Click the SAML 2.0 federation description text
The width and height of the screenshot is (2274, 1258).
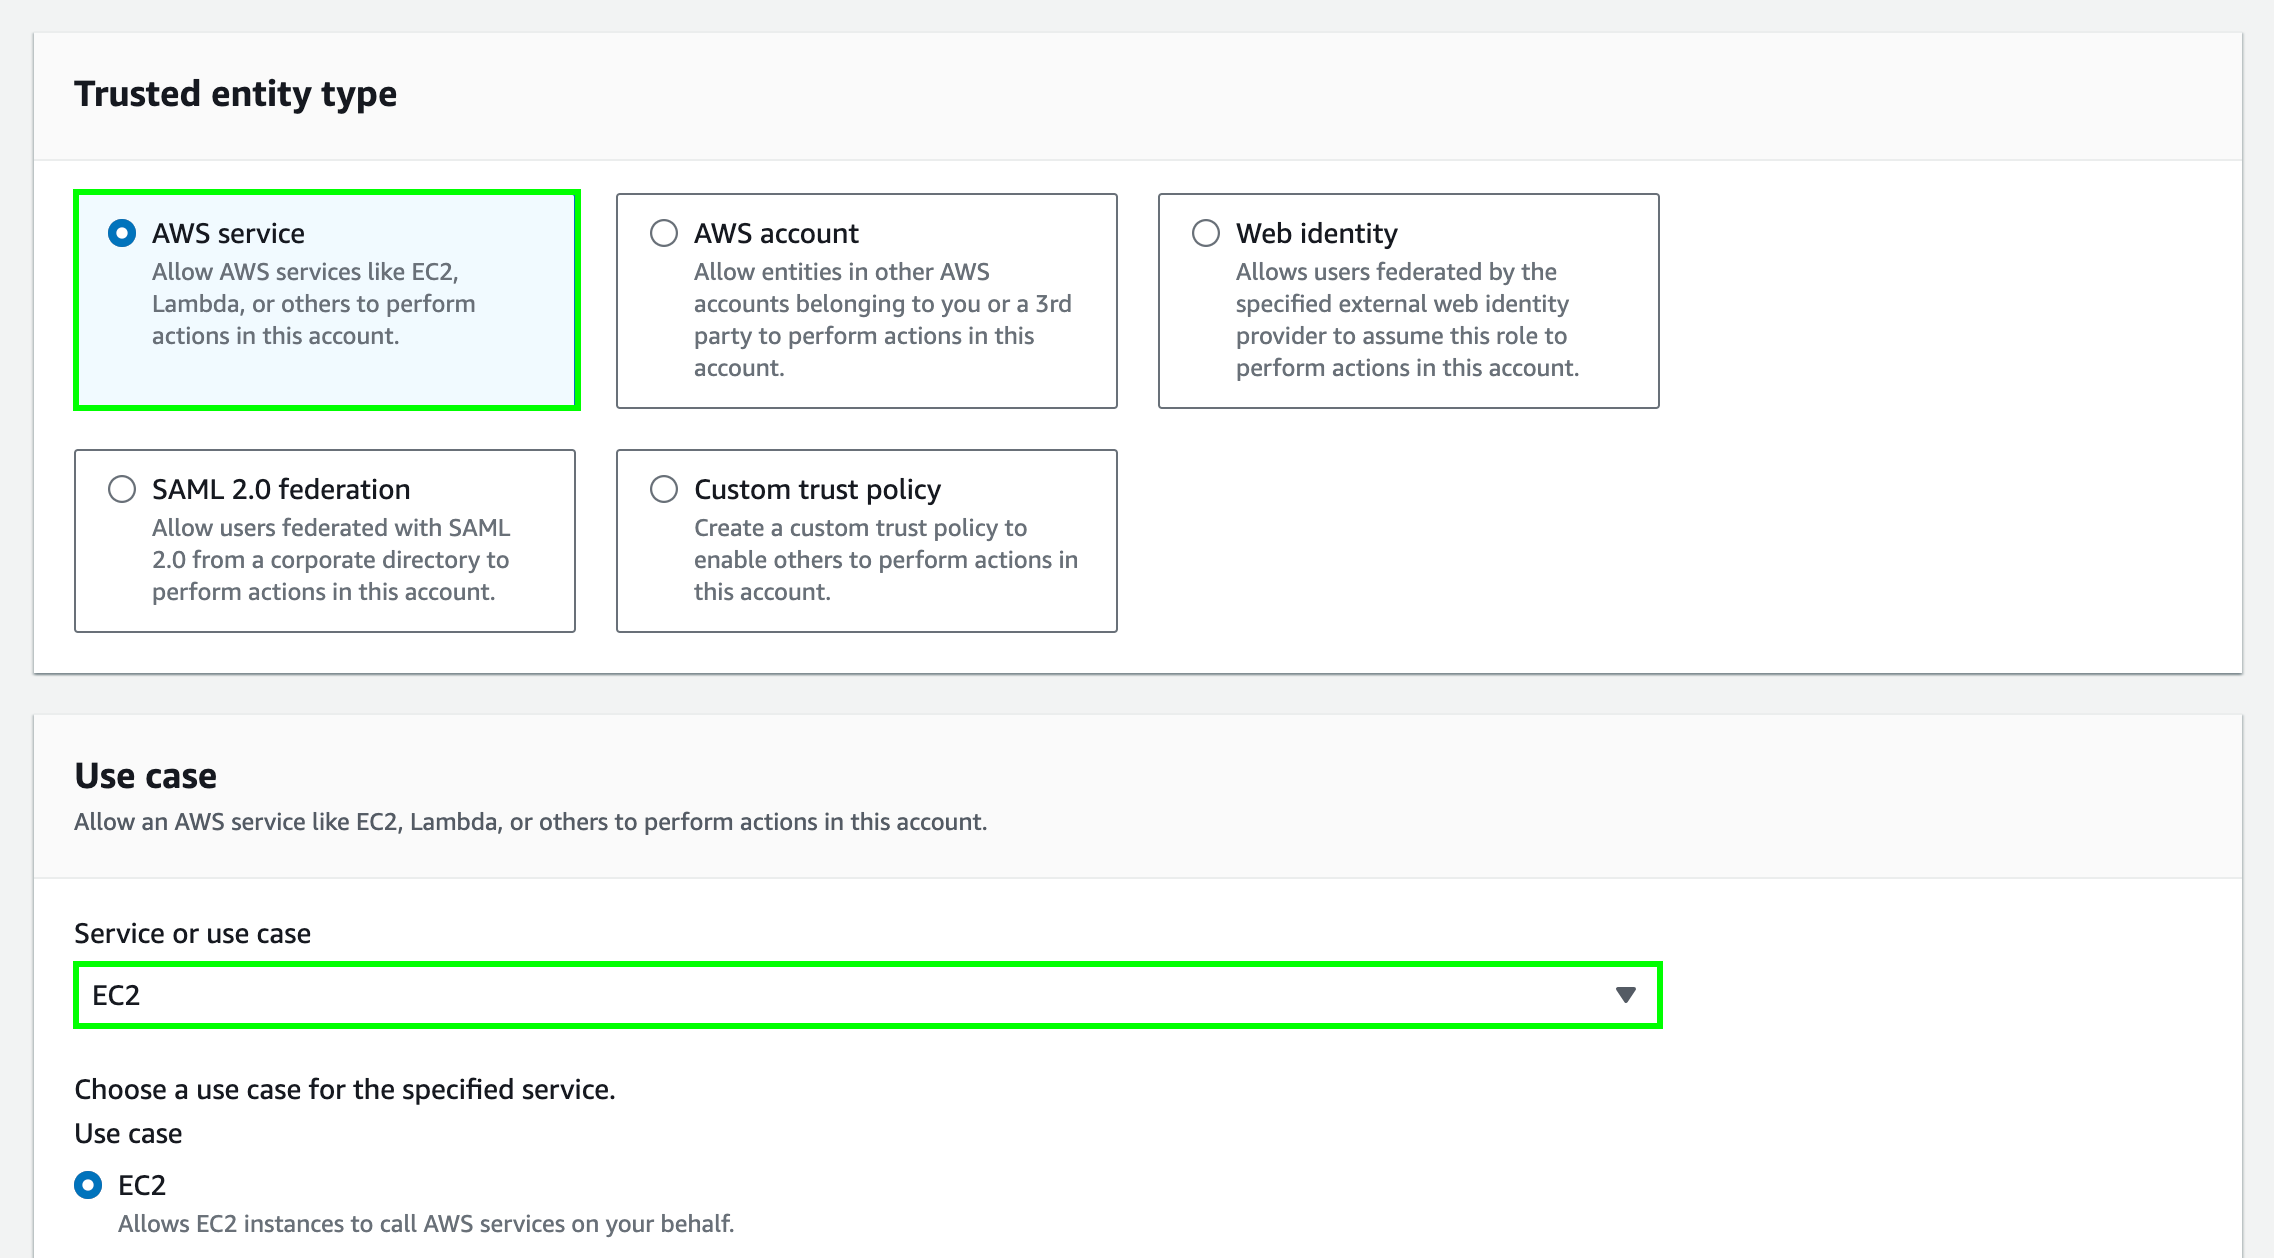coord(331,559)
